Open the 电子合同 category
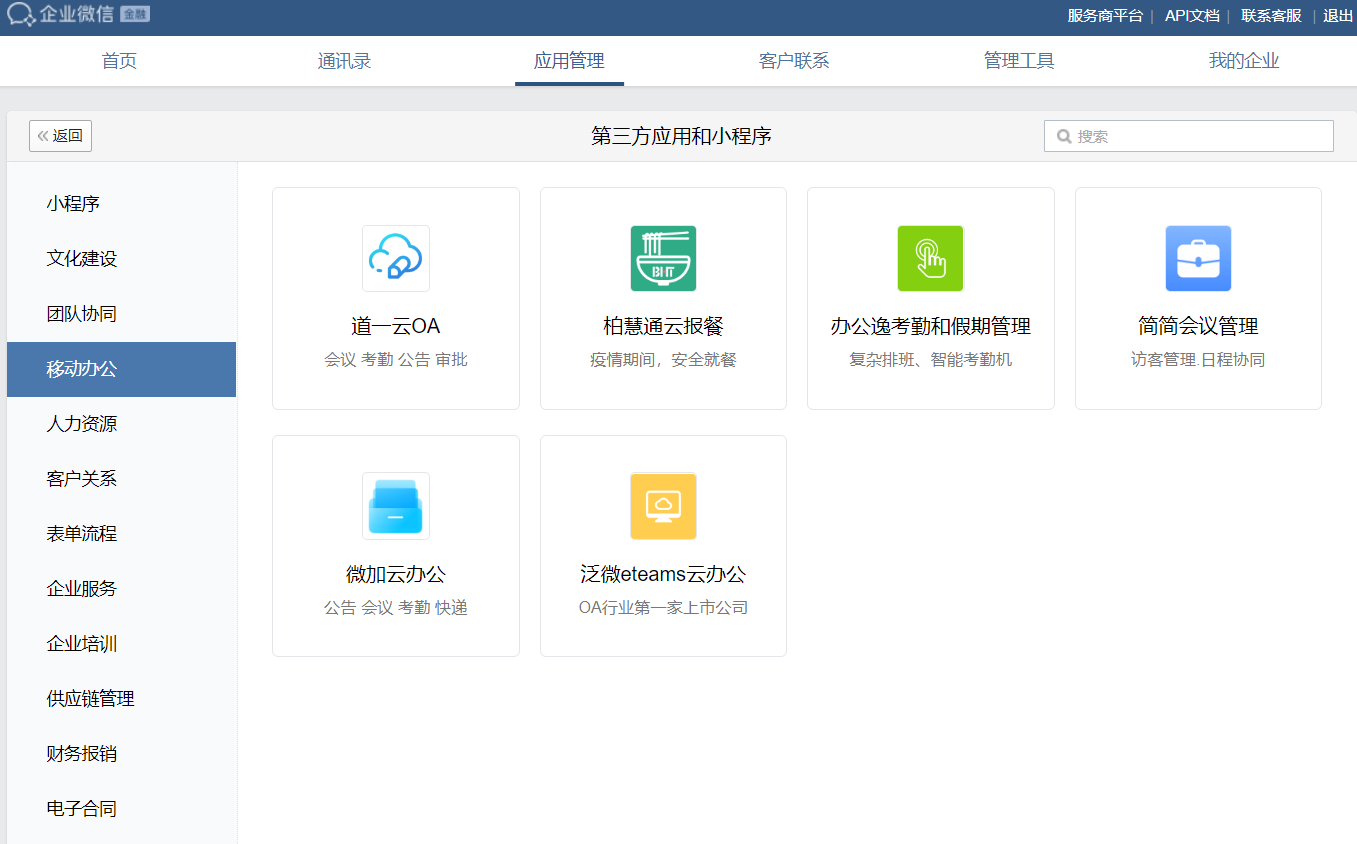Image resolution: width=1357 pixels, height=844 pixels. (121, 809)
